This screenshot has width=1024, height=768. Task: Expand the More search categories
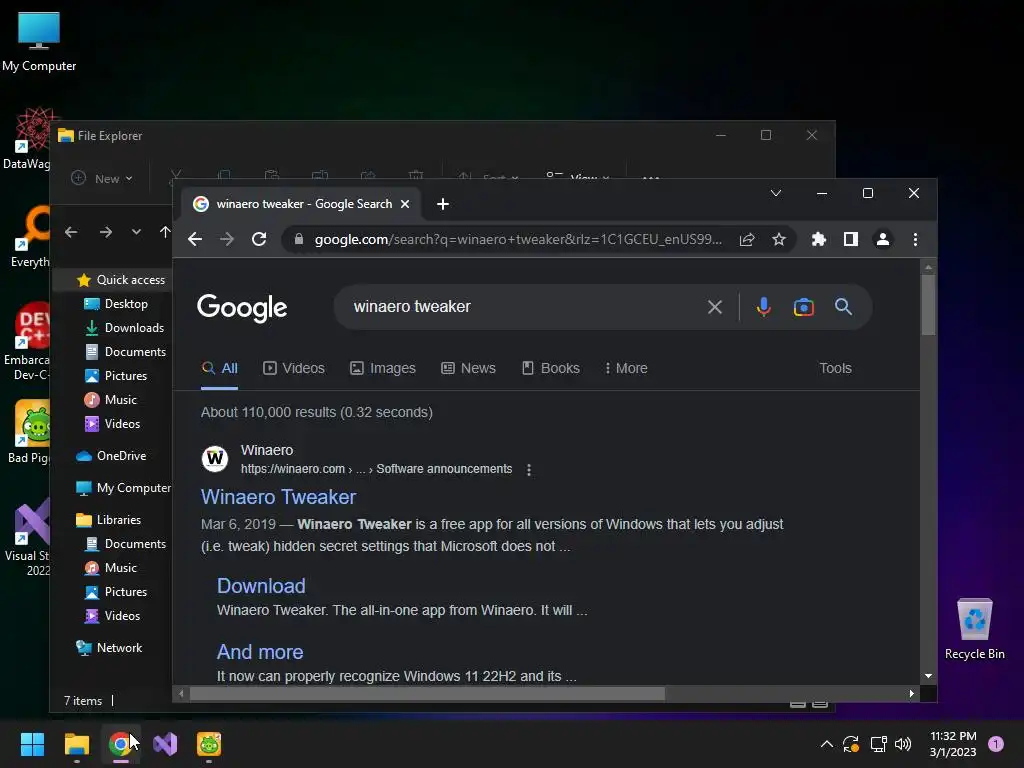click(x=626, y=368)
